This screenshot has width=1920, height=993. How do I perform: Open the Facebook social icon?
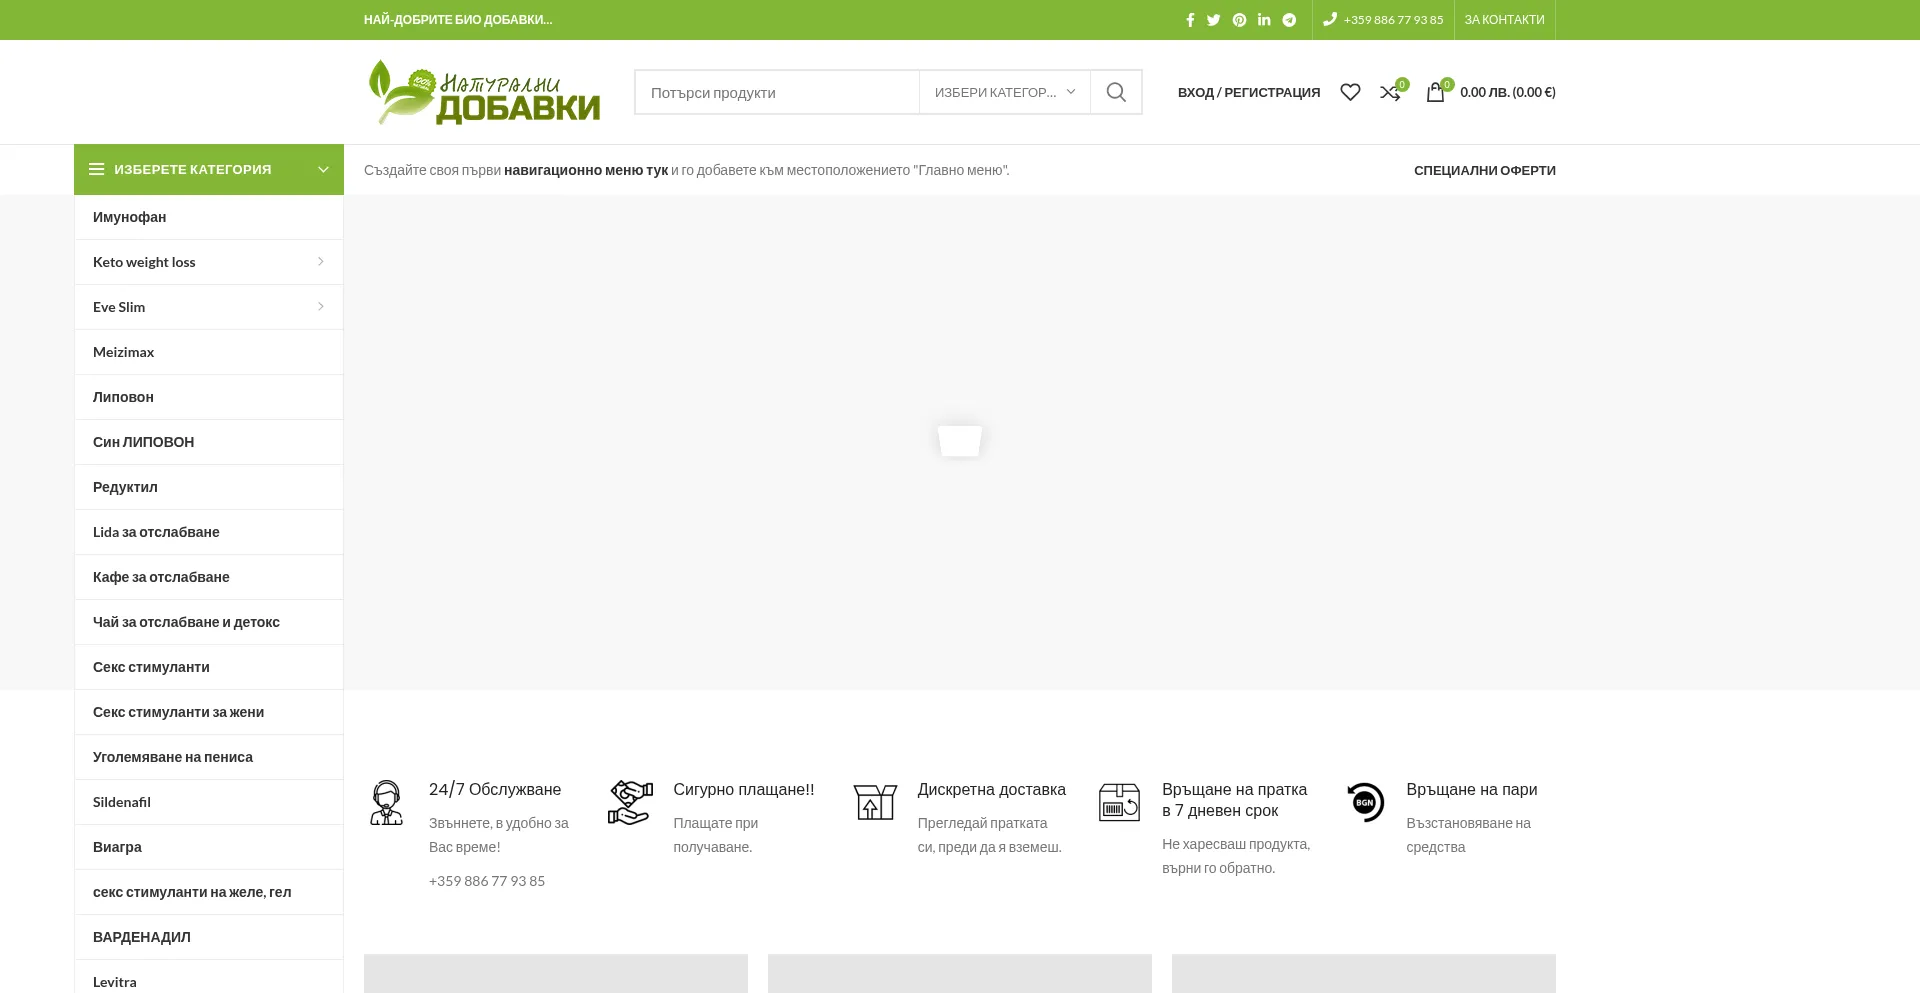click(1190, 20)
